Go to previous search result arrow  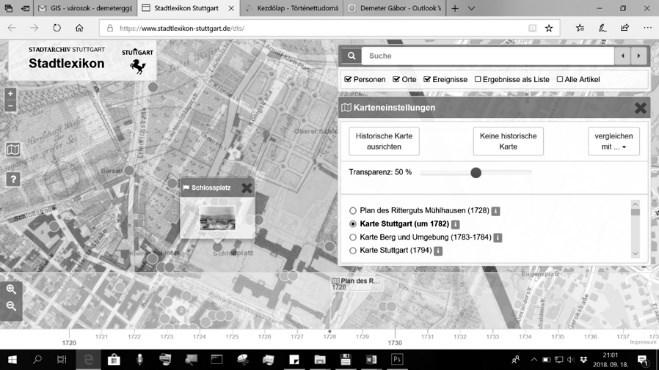point(622,56)
